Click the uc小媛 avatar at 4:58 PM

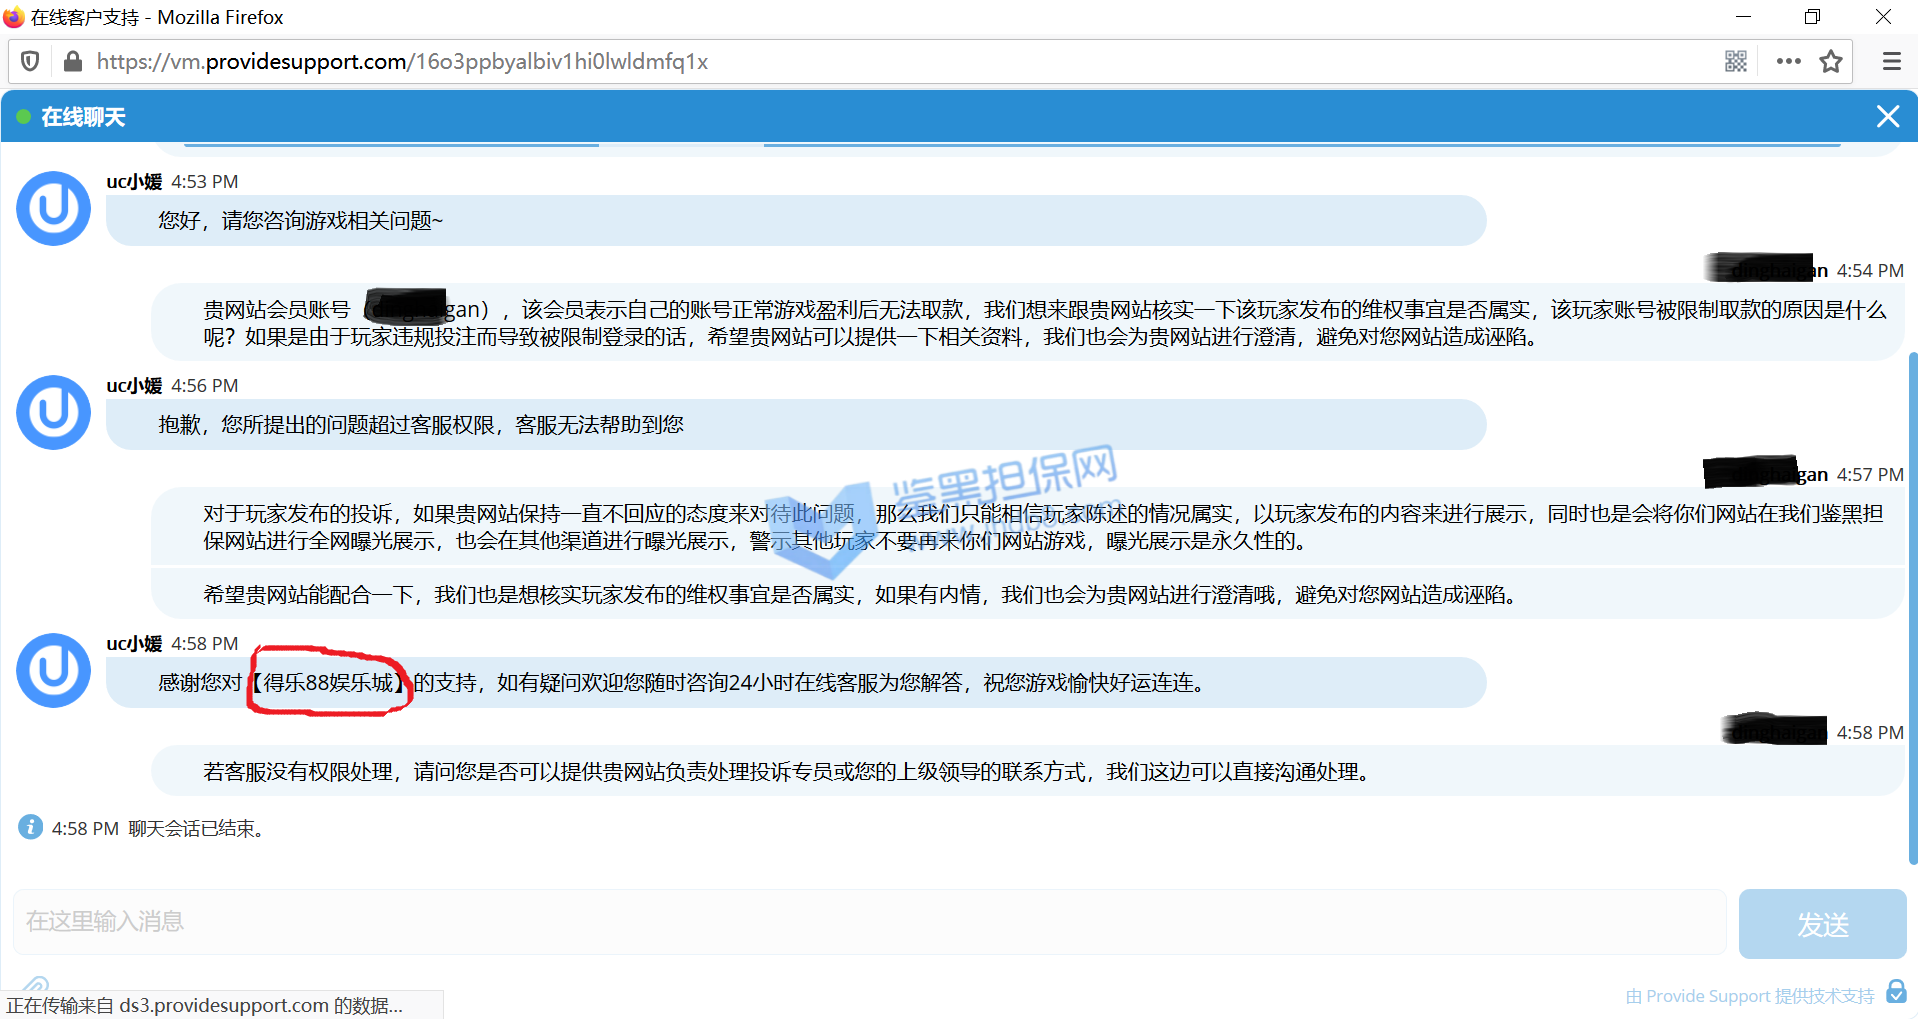pos(54,671)
